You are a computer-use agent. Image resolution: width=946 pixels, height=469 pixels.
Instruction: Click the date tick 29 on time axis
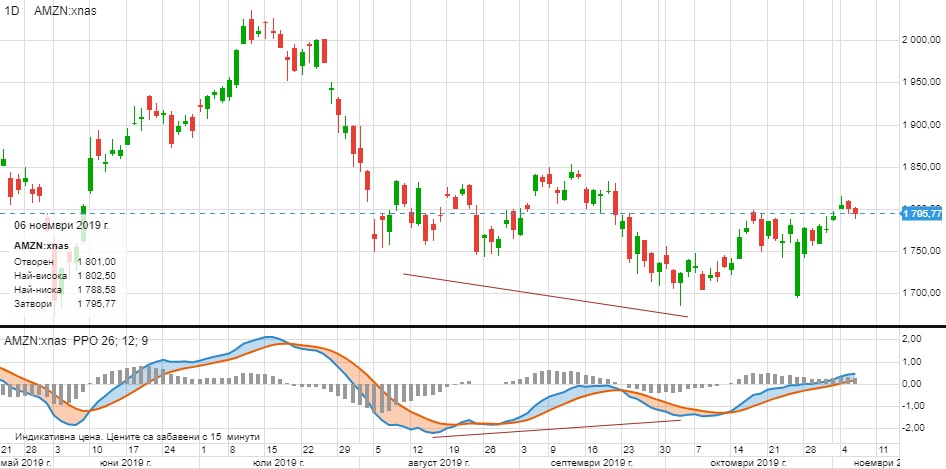[344, 450]
